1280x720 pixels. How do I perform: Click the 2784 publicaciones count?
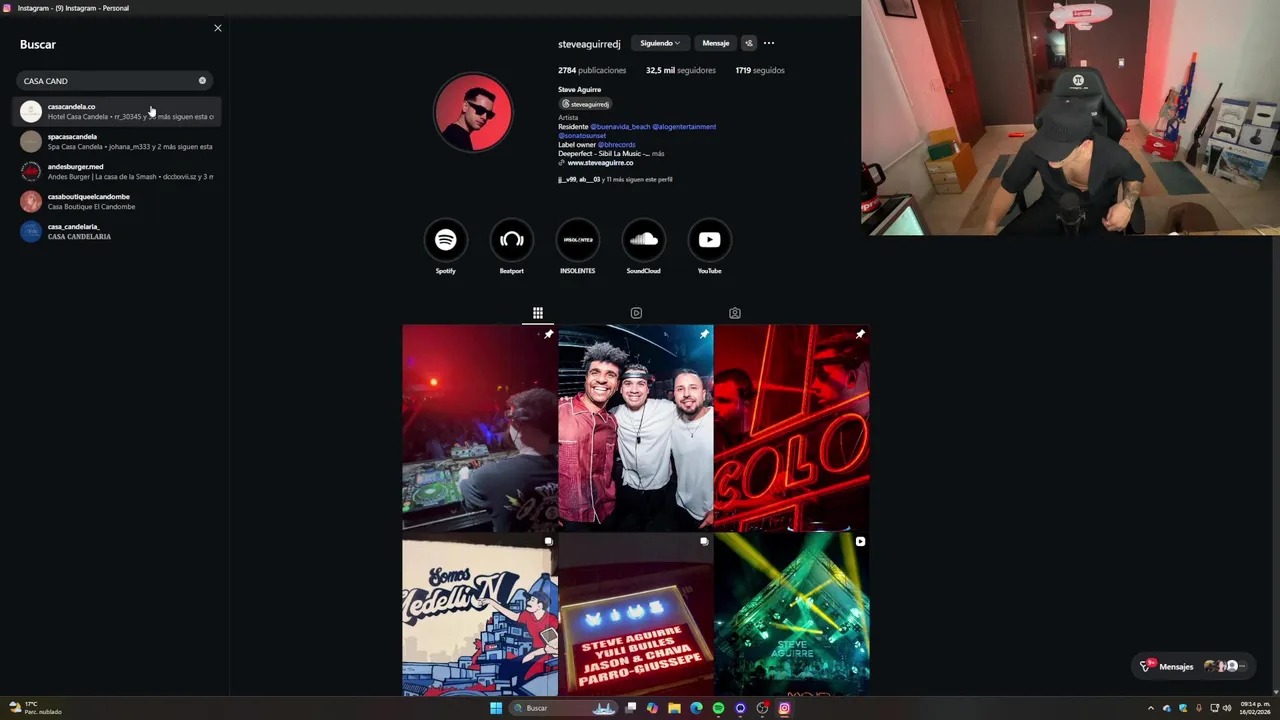(592, 70)
